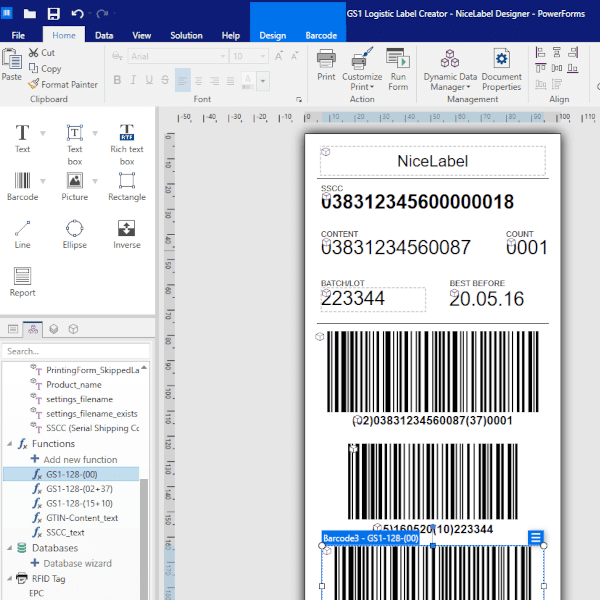The height and width of the screenshot is (600, 600).
Task: Toggle bold font formatting
Action: 117,80
